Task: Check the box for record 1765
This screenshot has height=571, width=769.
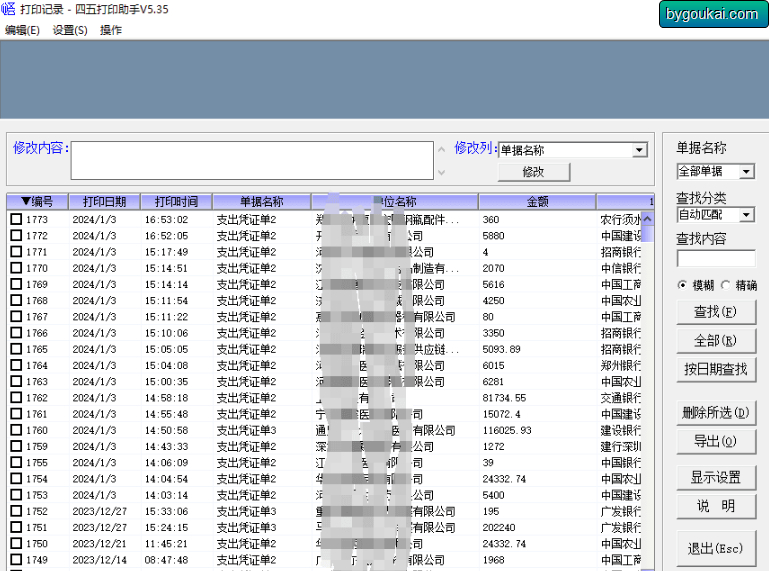Action: (x=16, y=348)
